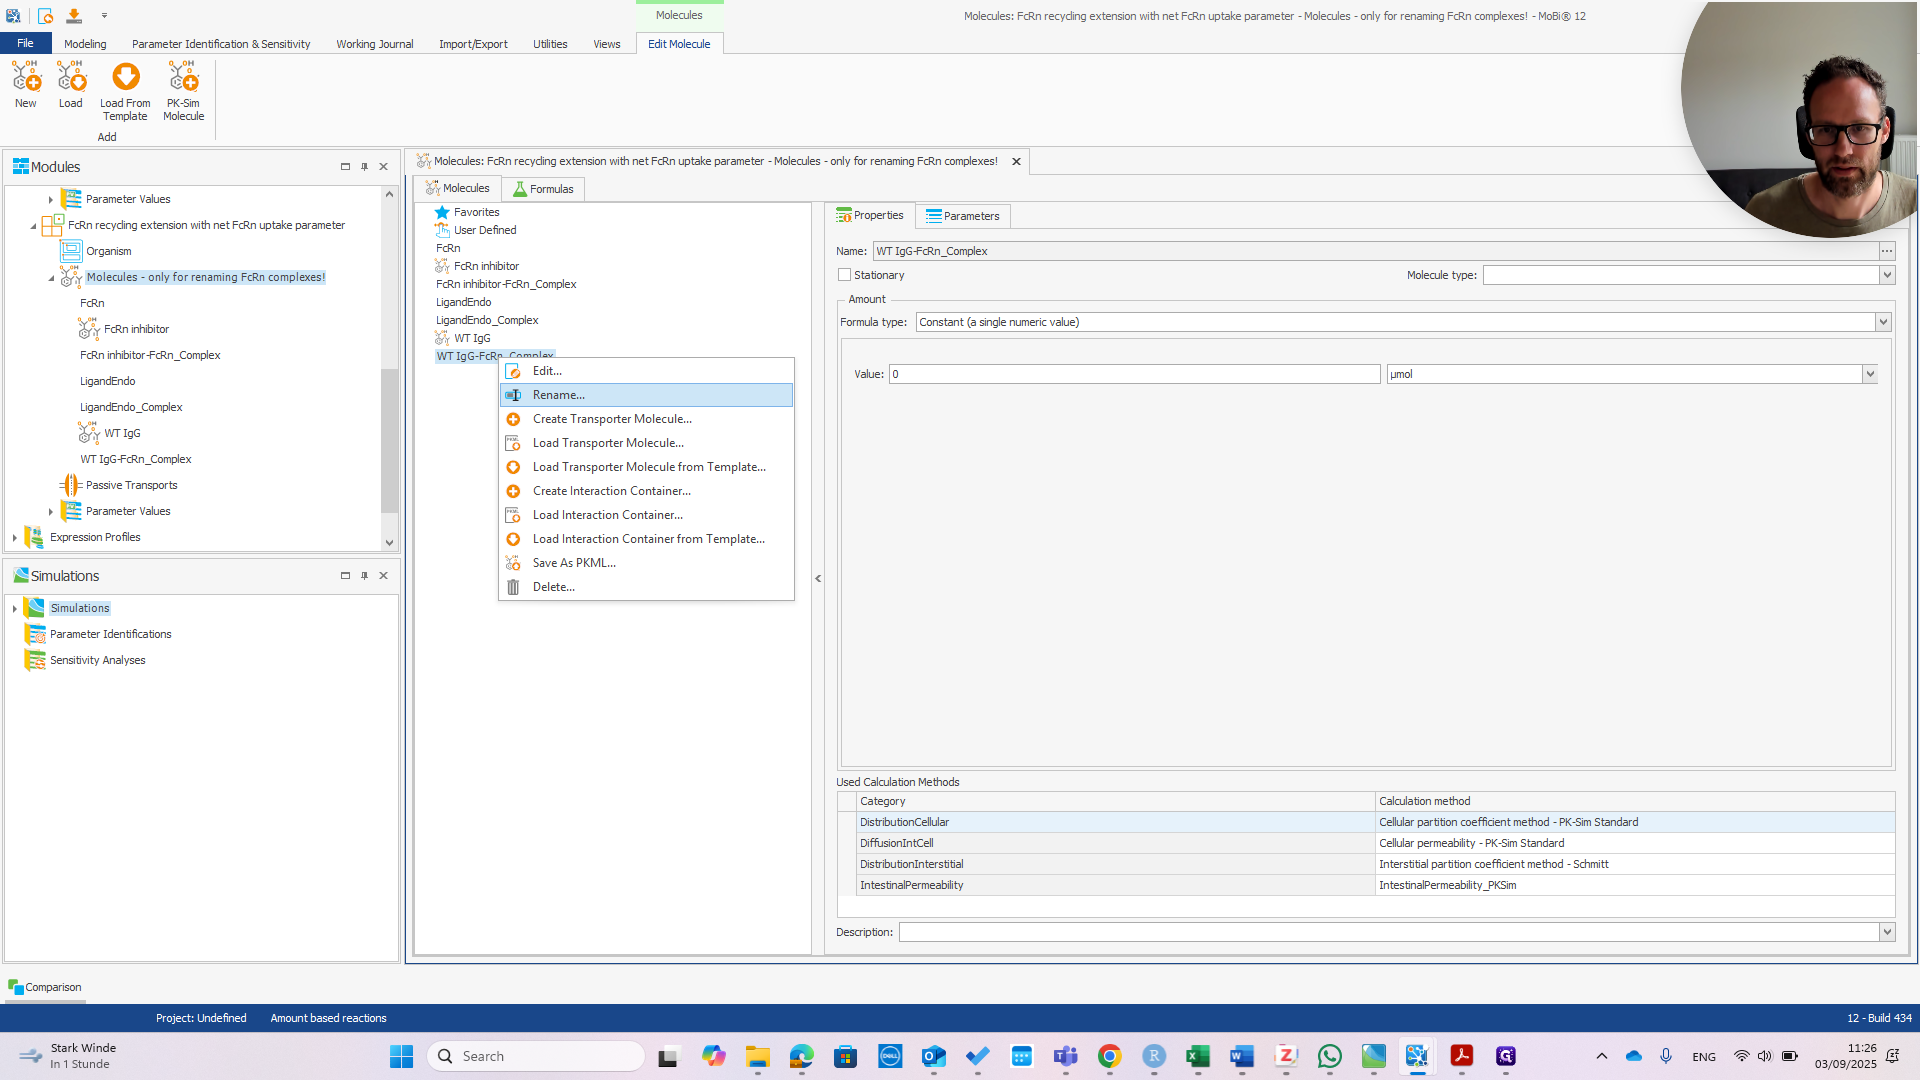Click the PK-Sim Molecule ribbon icon

coord(183,78)
